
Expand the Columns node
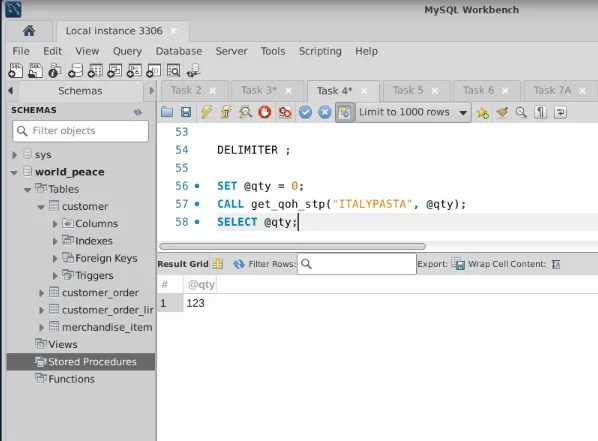(x=55, y=224)
